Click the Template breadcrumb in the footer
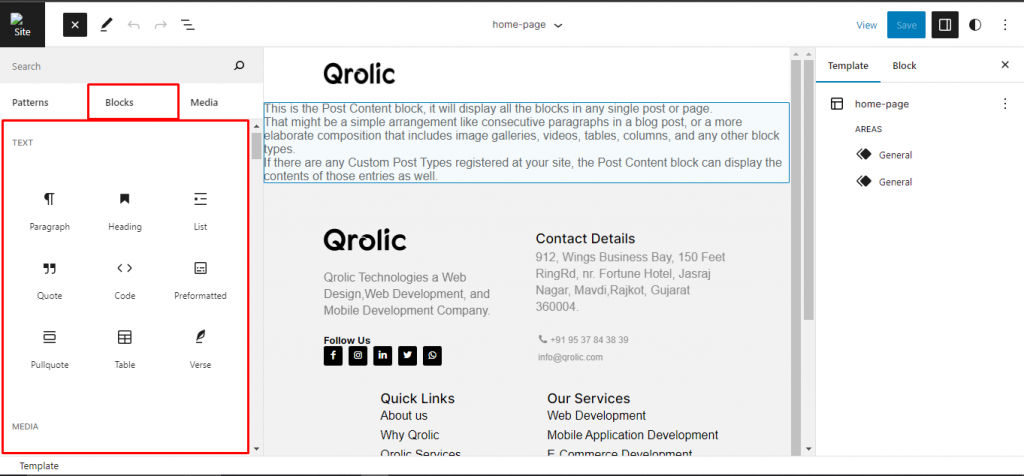The height and width of the screenshot is (476, 1024). click(39, 466)
